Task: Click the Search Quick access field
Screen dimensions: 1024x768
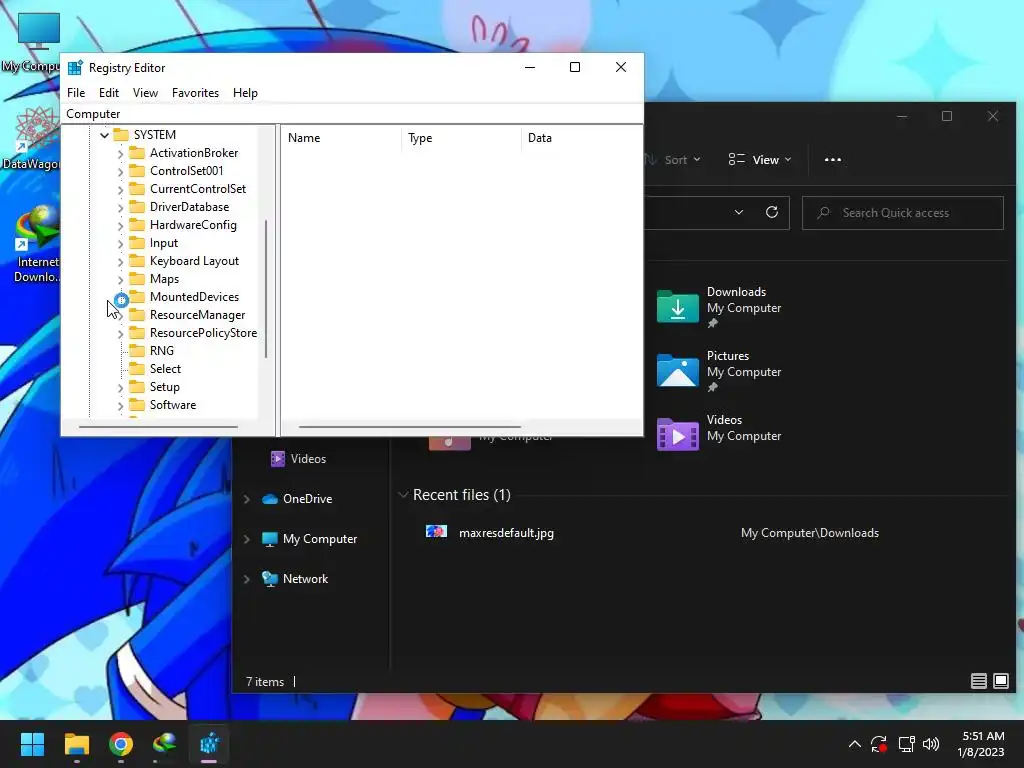Action: tap(903, 213)
